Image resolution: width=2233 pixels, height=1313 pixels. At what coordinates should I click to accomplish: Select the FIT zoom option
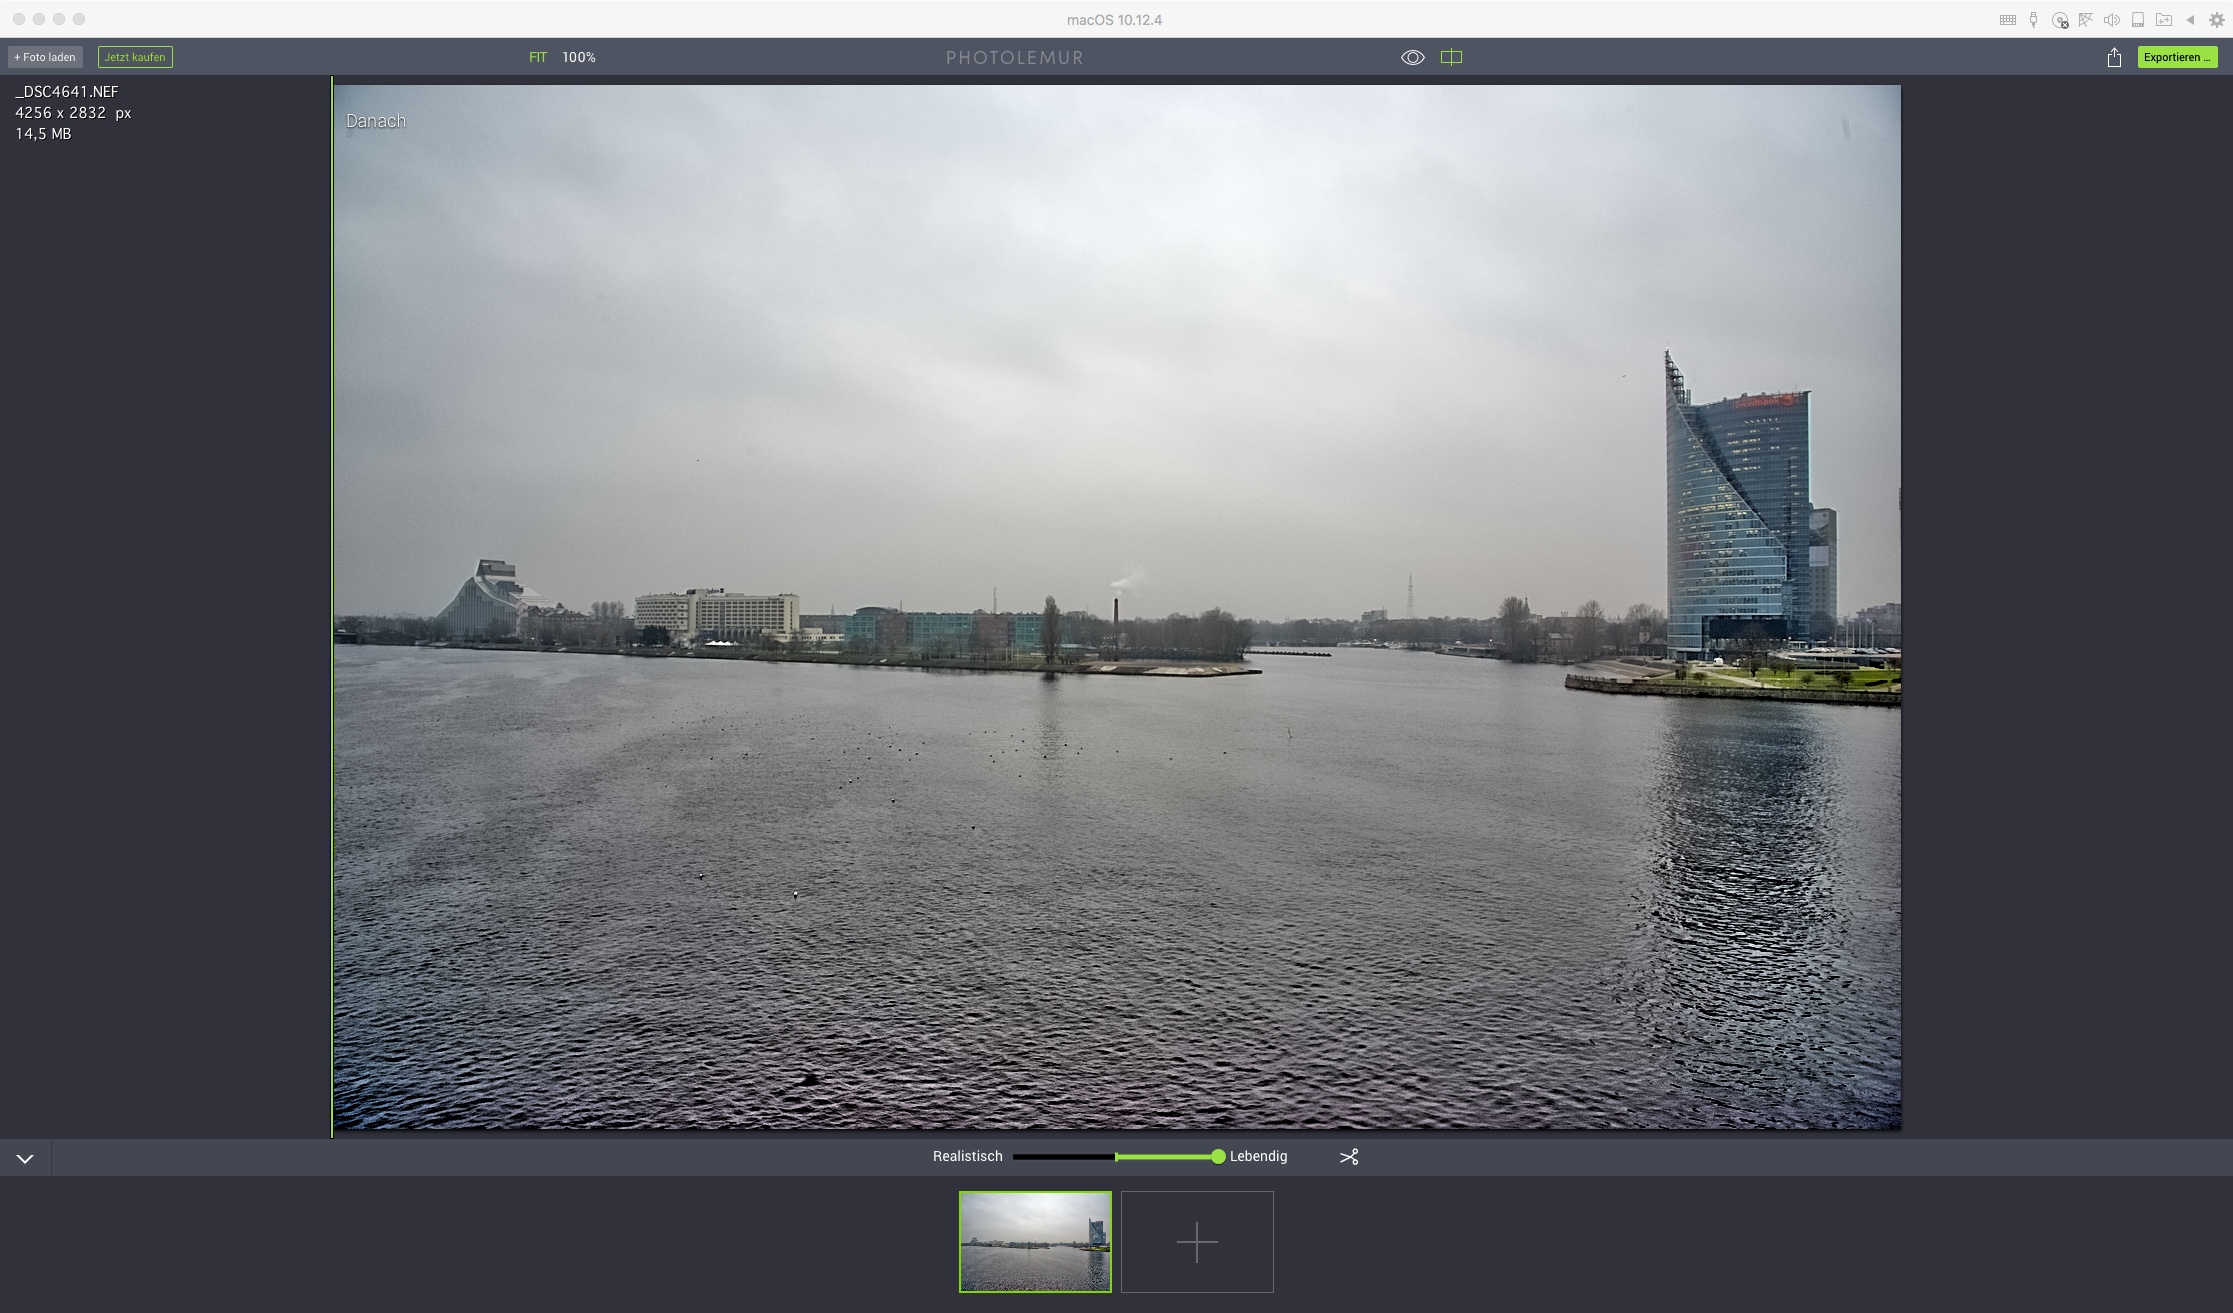click(538, 57)
